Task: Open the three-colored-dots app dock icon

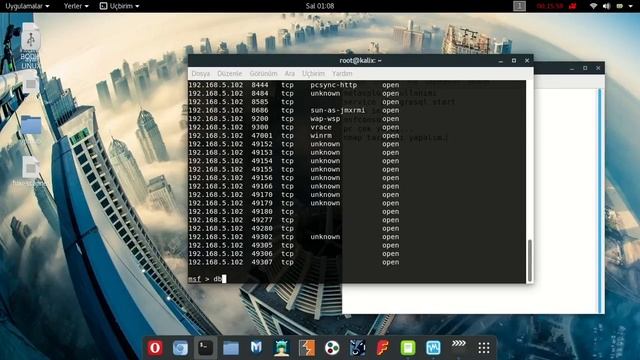Action: click(x=332, y=348)
